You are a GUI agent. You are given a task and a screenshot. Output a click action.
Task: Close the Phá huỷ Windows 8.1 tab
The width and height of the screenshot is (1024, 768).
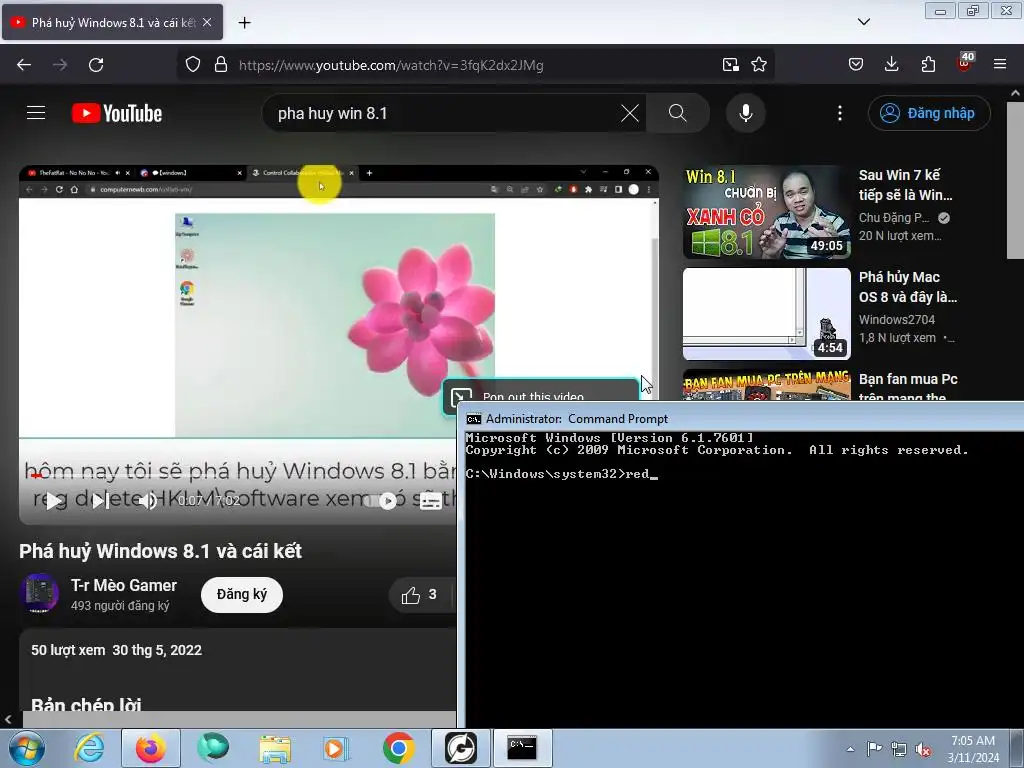coord(207,22)
